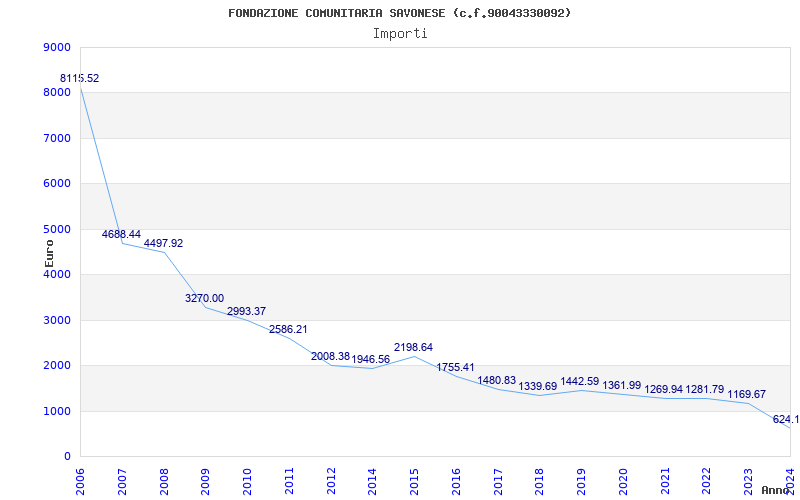Select the 2024 year axis label
800x500 pixels.
790,480
